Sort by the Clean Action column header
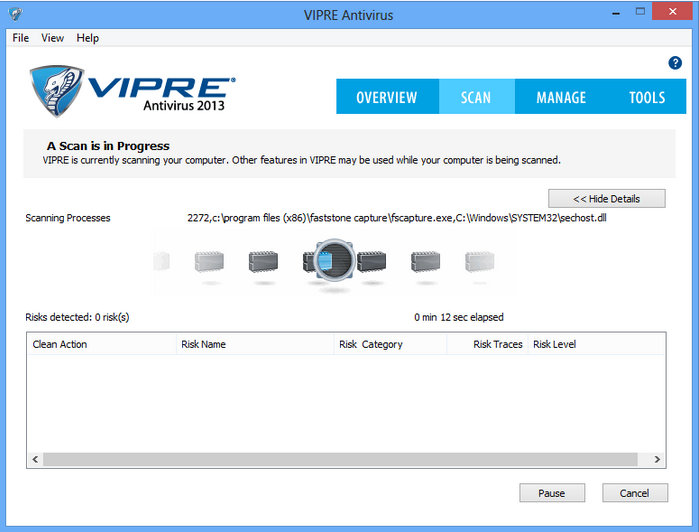The height and width of the screenshot is (532, 699). tap(102, 344)
